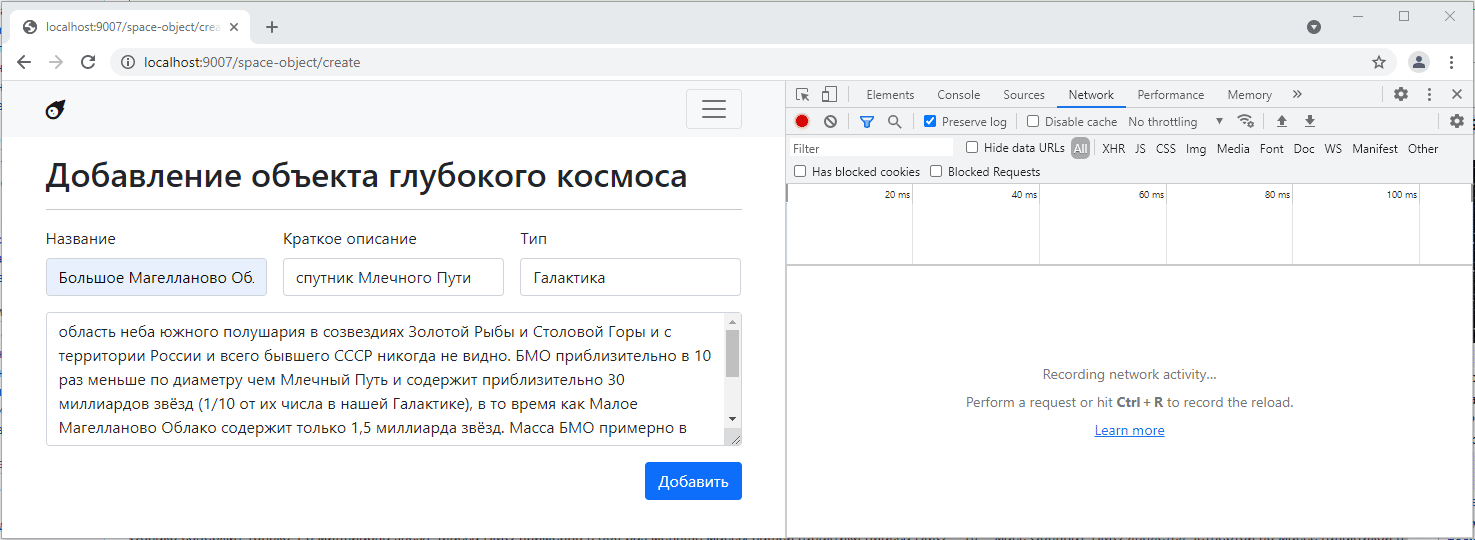Click the Краткое описание input field
1475x540 pixels.
[393, 277]
